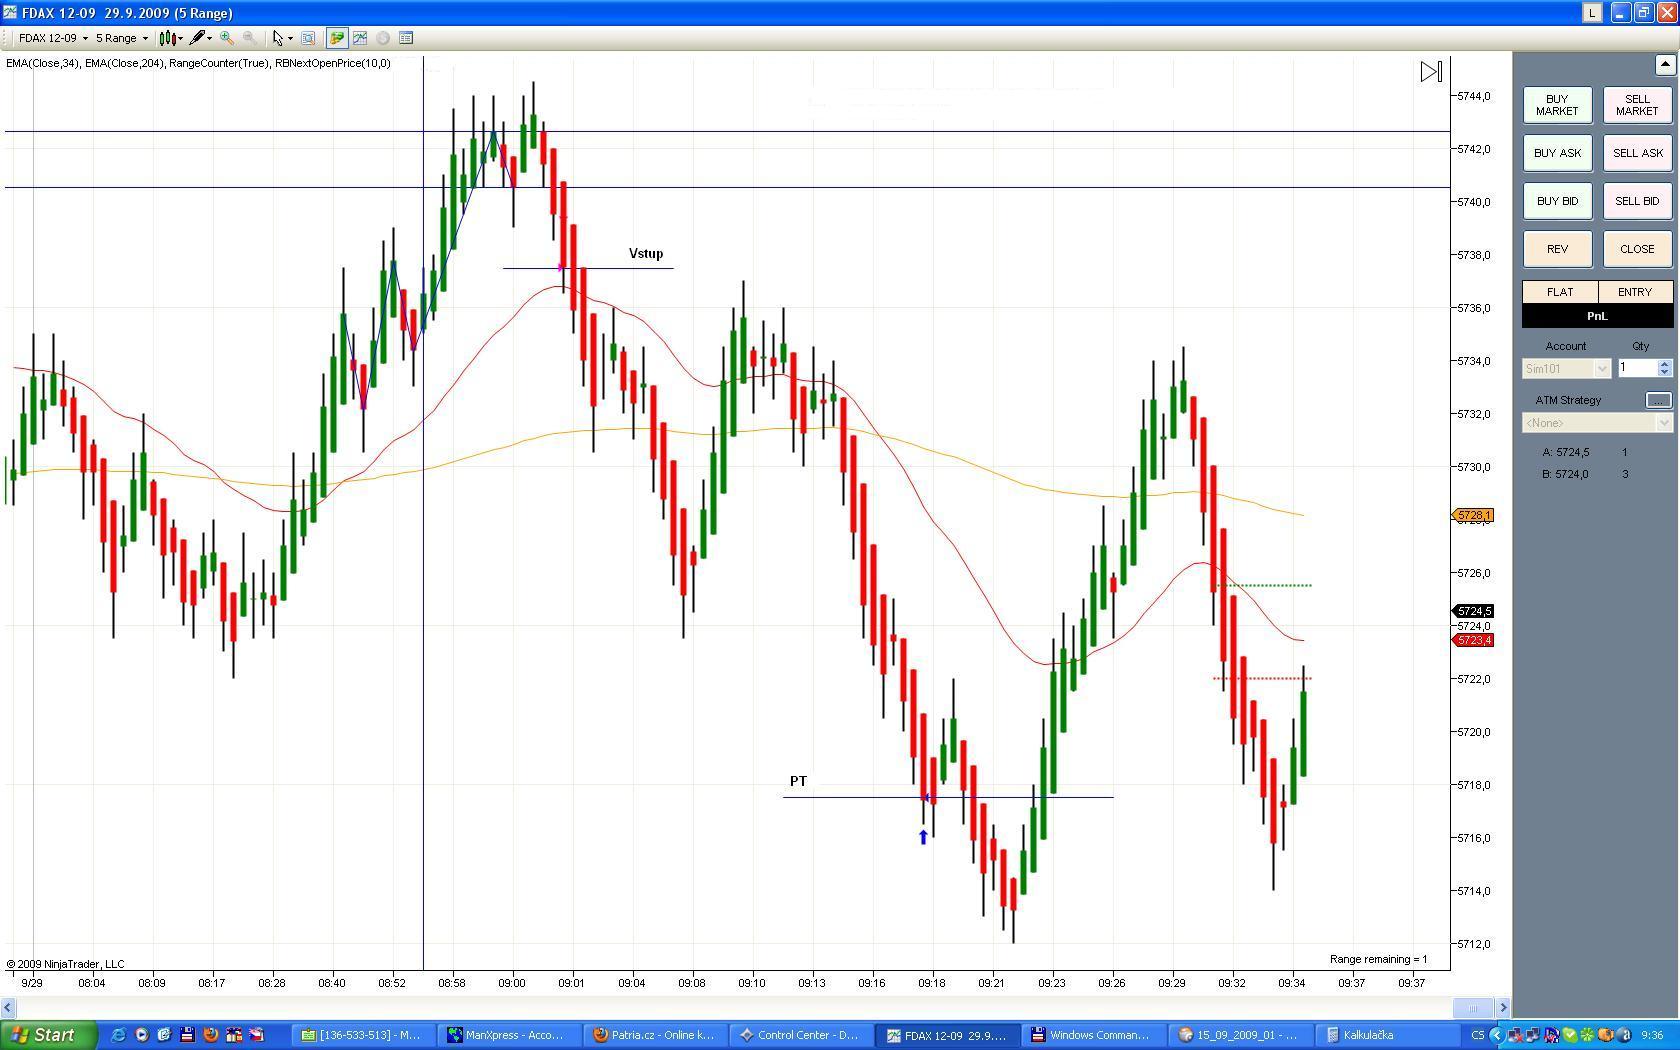Expand hidden system tray icons arrow
The image size is (1680, 1050).
[1497, 1035]
